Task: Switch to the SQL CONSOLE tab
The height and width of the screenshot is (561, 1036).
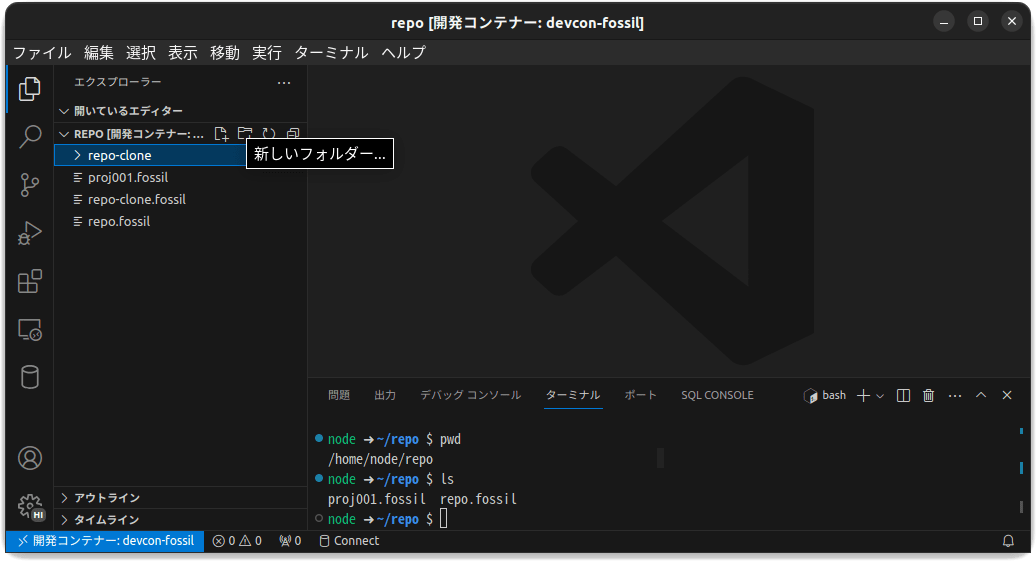Action: [x=718, y=395]
